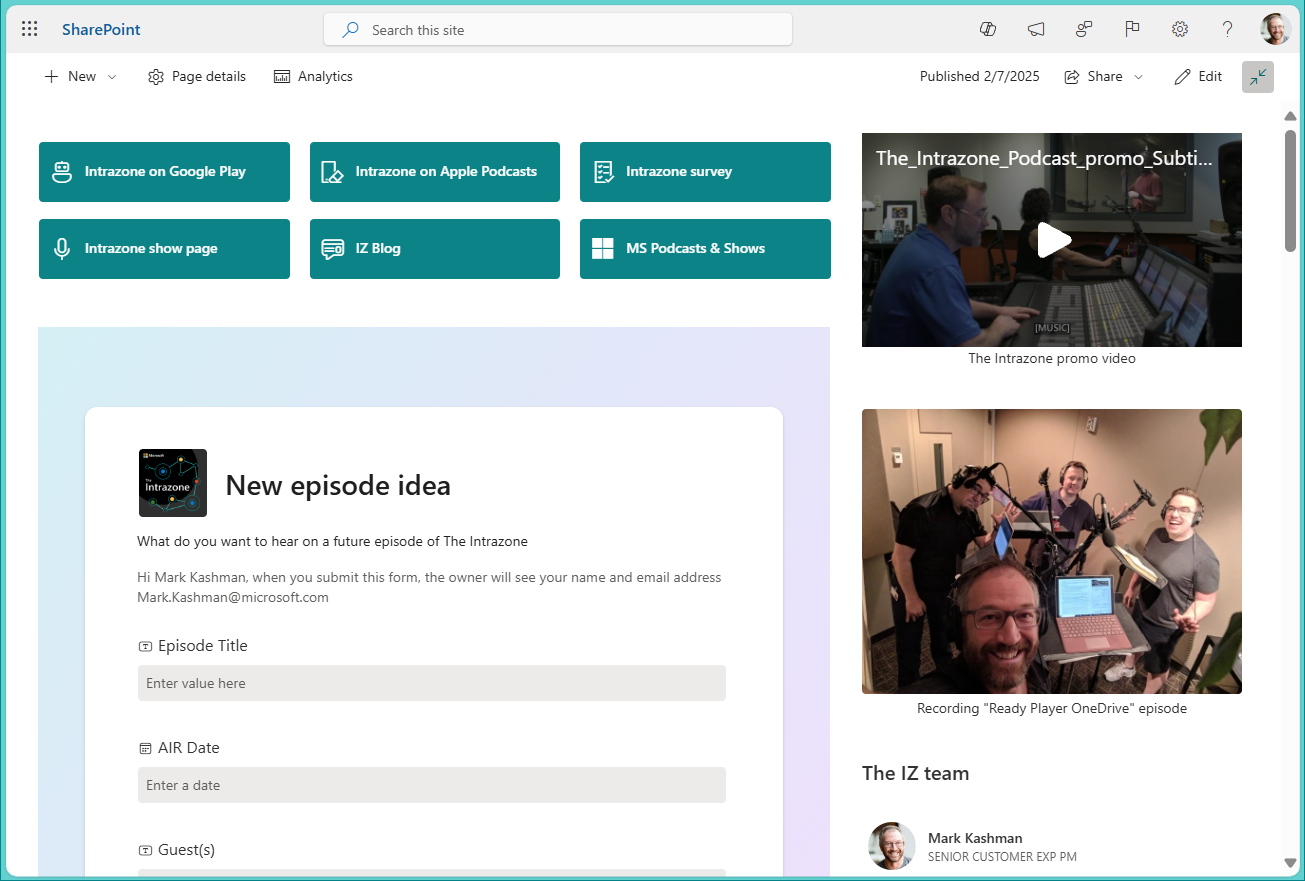This screenshot has height=881, width=1305.
Task: Click the megaphone announcements icon
Action: coord(1036,29)
